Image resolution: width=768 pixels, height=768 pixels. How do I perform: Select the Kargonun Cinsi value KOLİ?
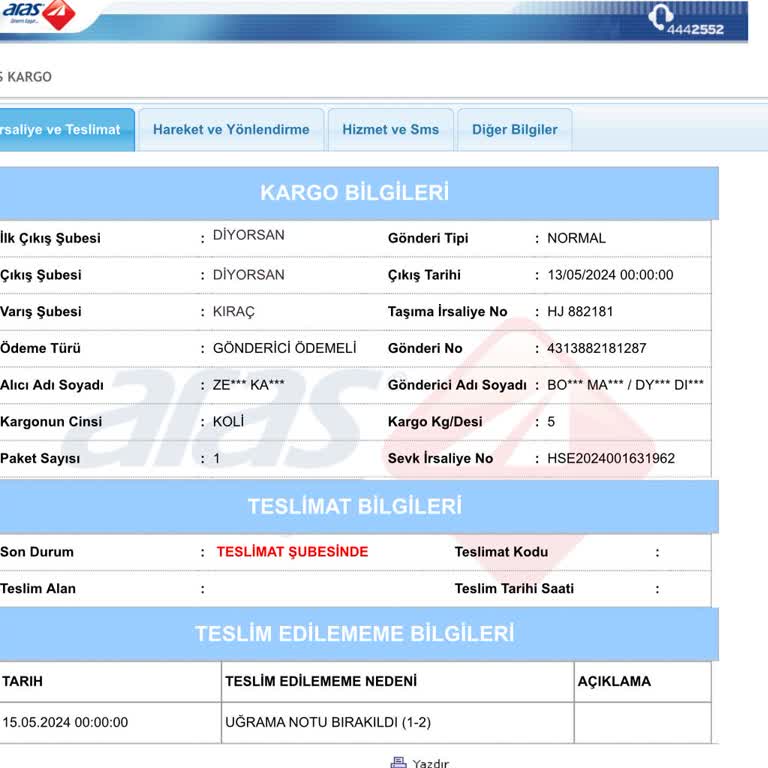tap(228, 422)
